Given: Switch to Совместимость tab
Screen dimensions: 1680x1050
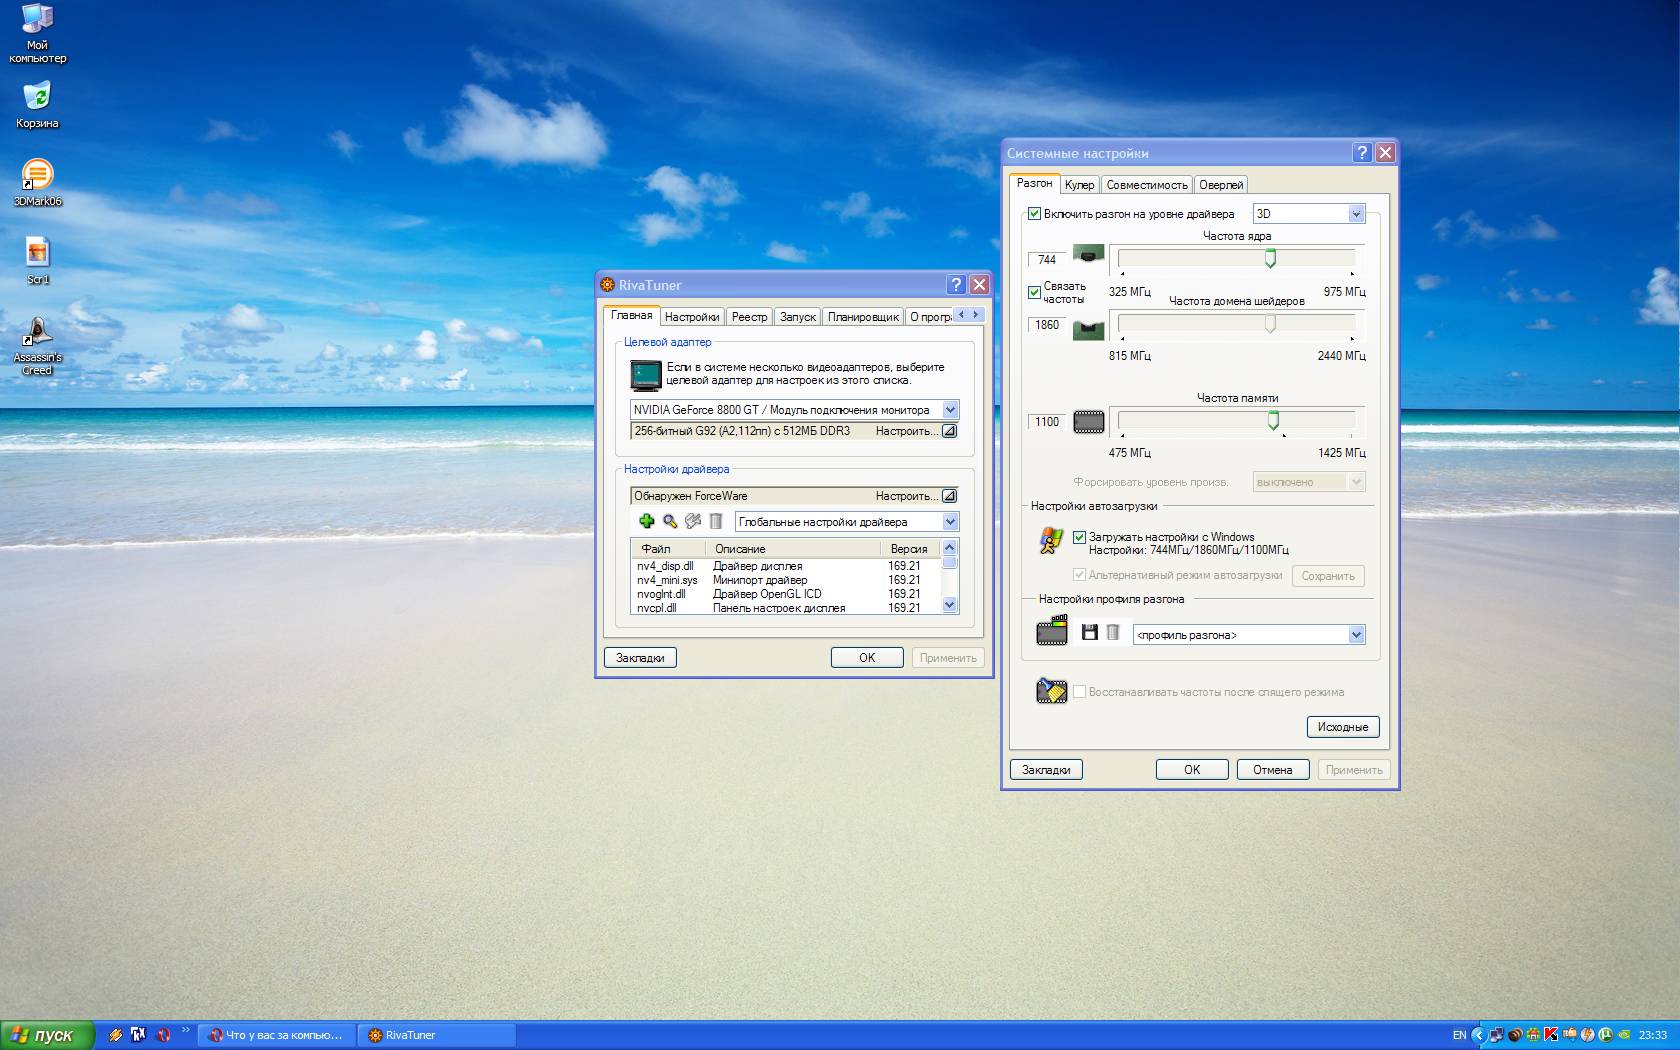Looking at the screenshot, I should click(x=1147, y=185).
